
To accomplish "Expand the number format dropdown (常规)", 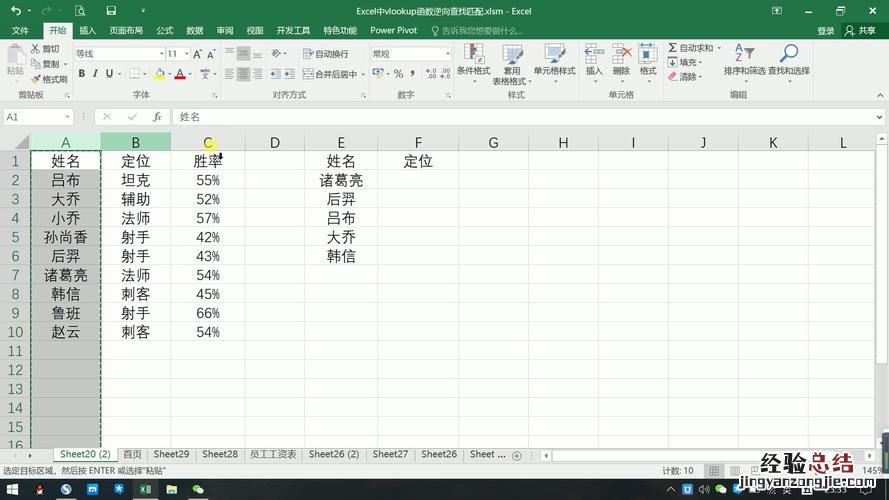I will click(447, 54).
